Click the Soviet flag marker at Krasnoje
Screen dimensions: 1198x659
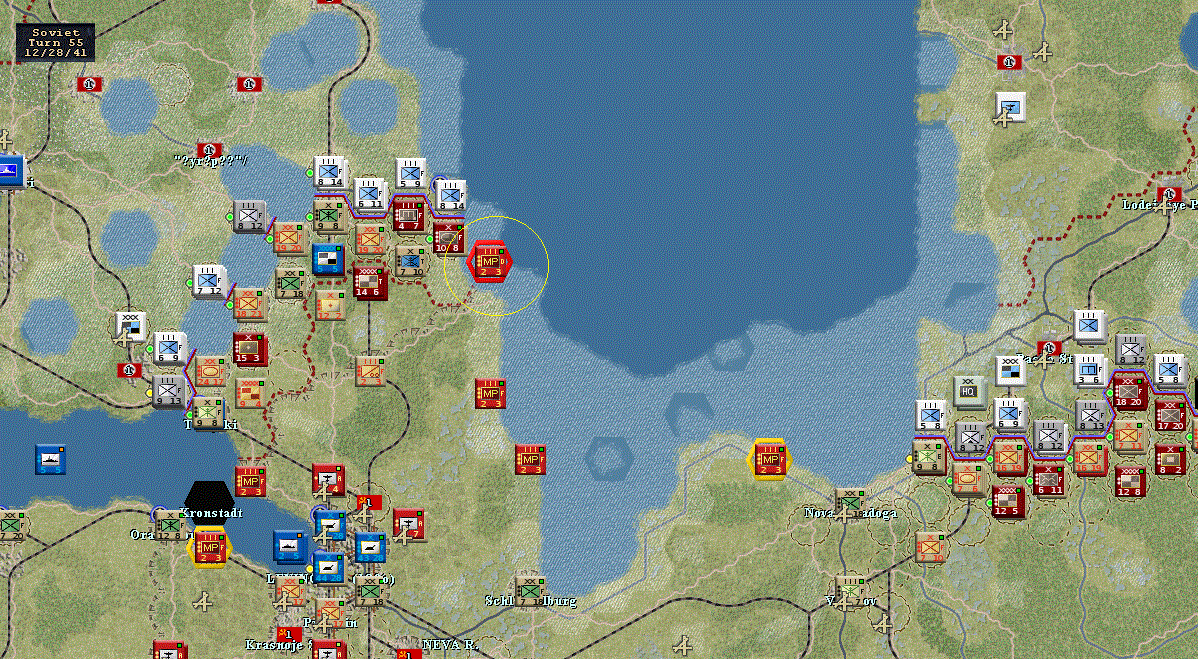[x=288, y=635]
